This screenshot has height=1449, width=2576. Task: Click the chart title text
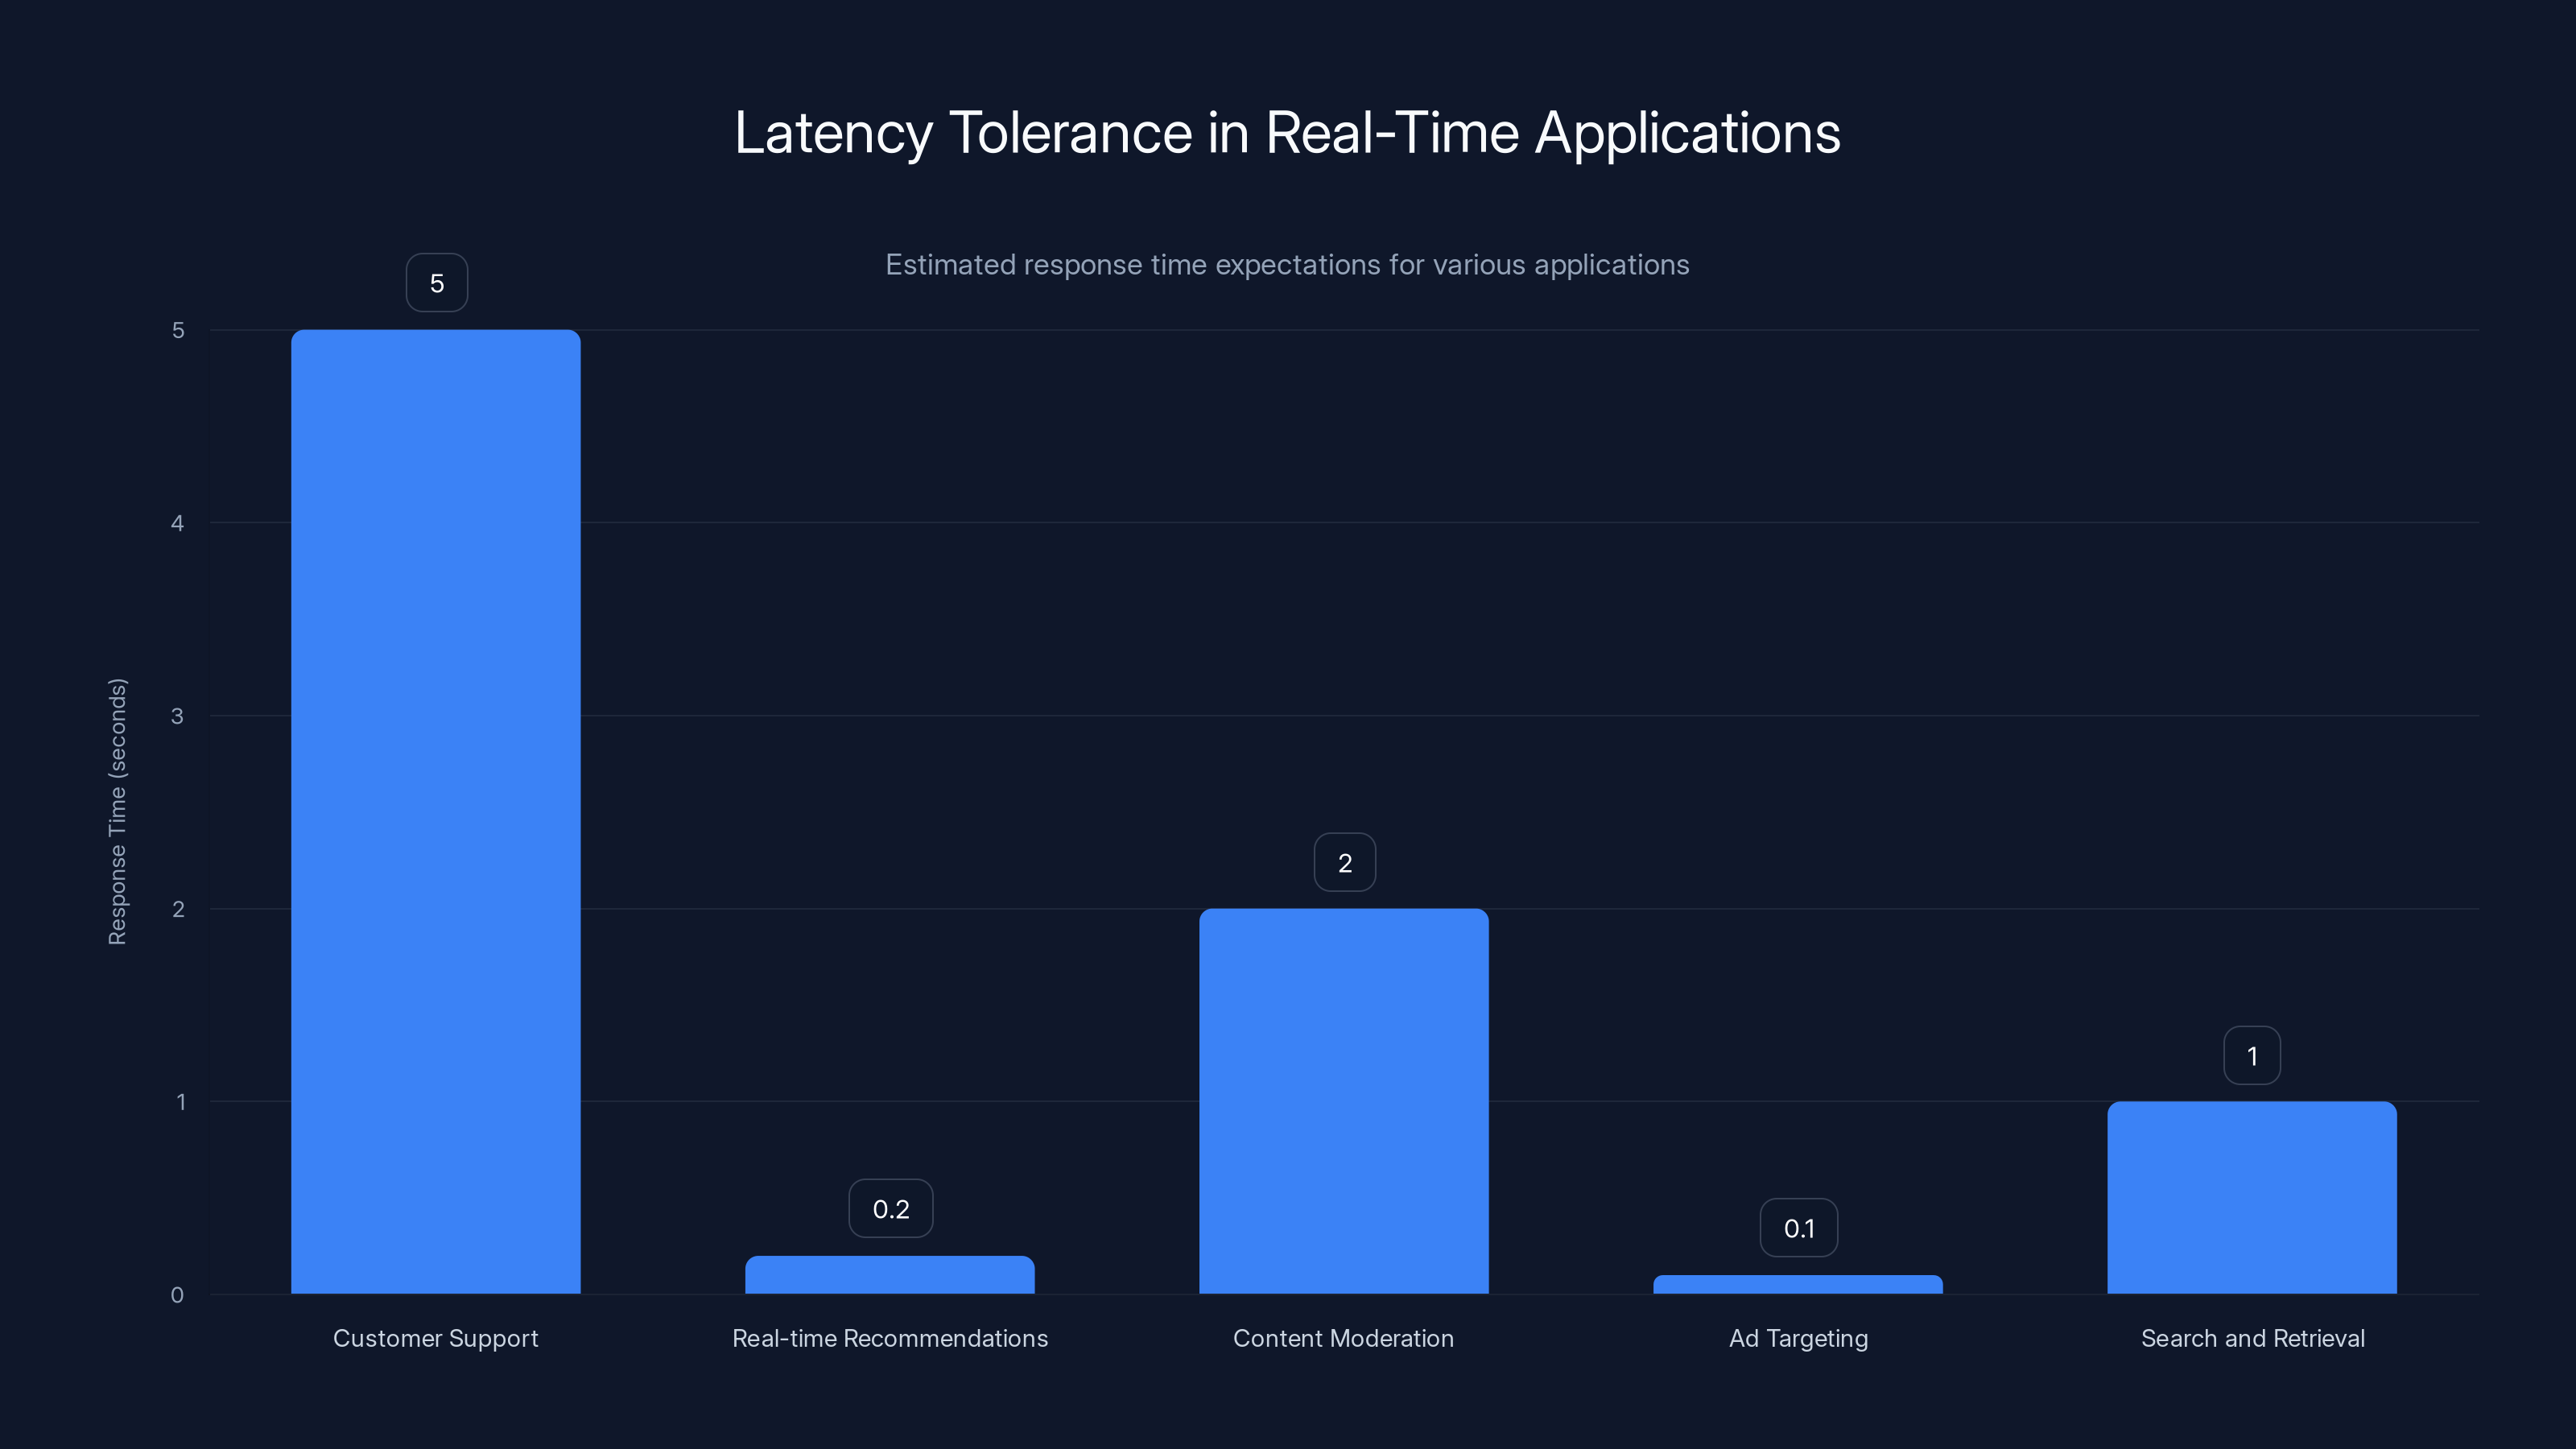[x=1288, y=133]
